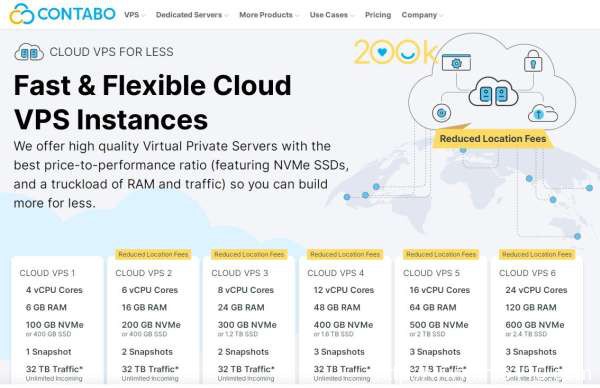Viewport: 600px width, 388px height.
Task: Click the Contabo cloud logo icon
Action: (x=22, y=14)
